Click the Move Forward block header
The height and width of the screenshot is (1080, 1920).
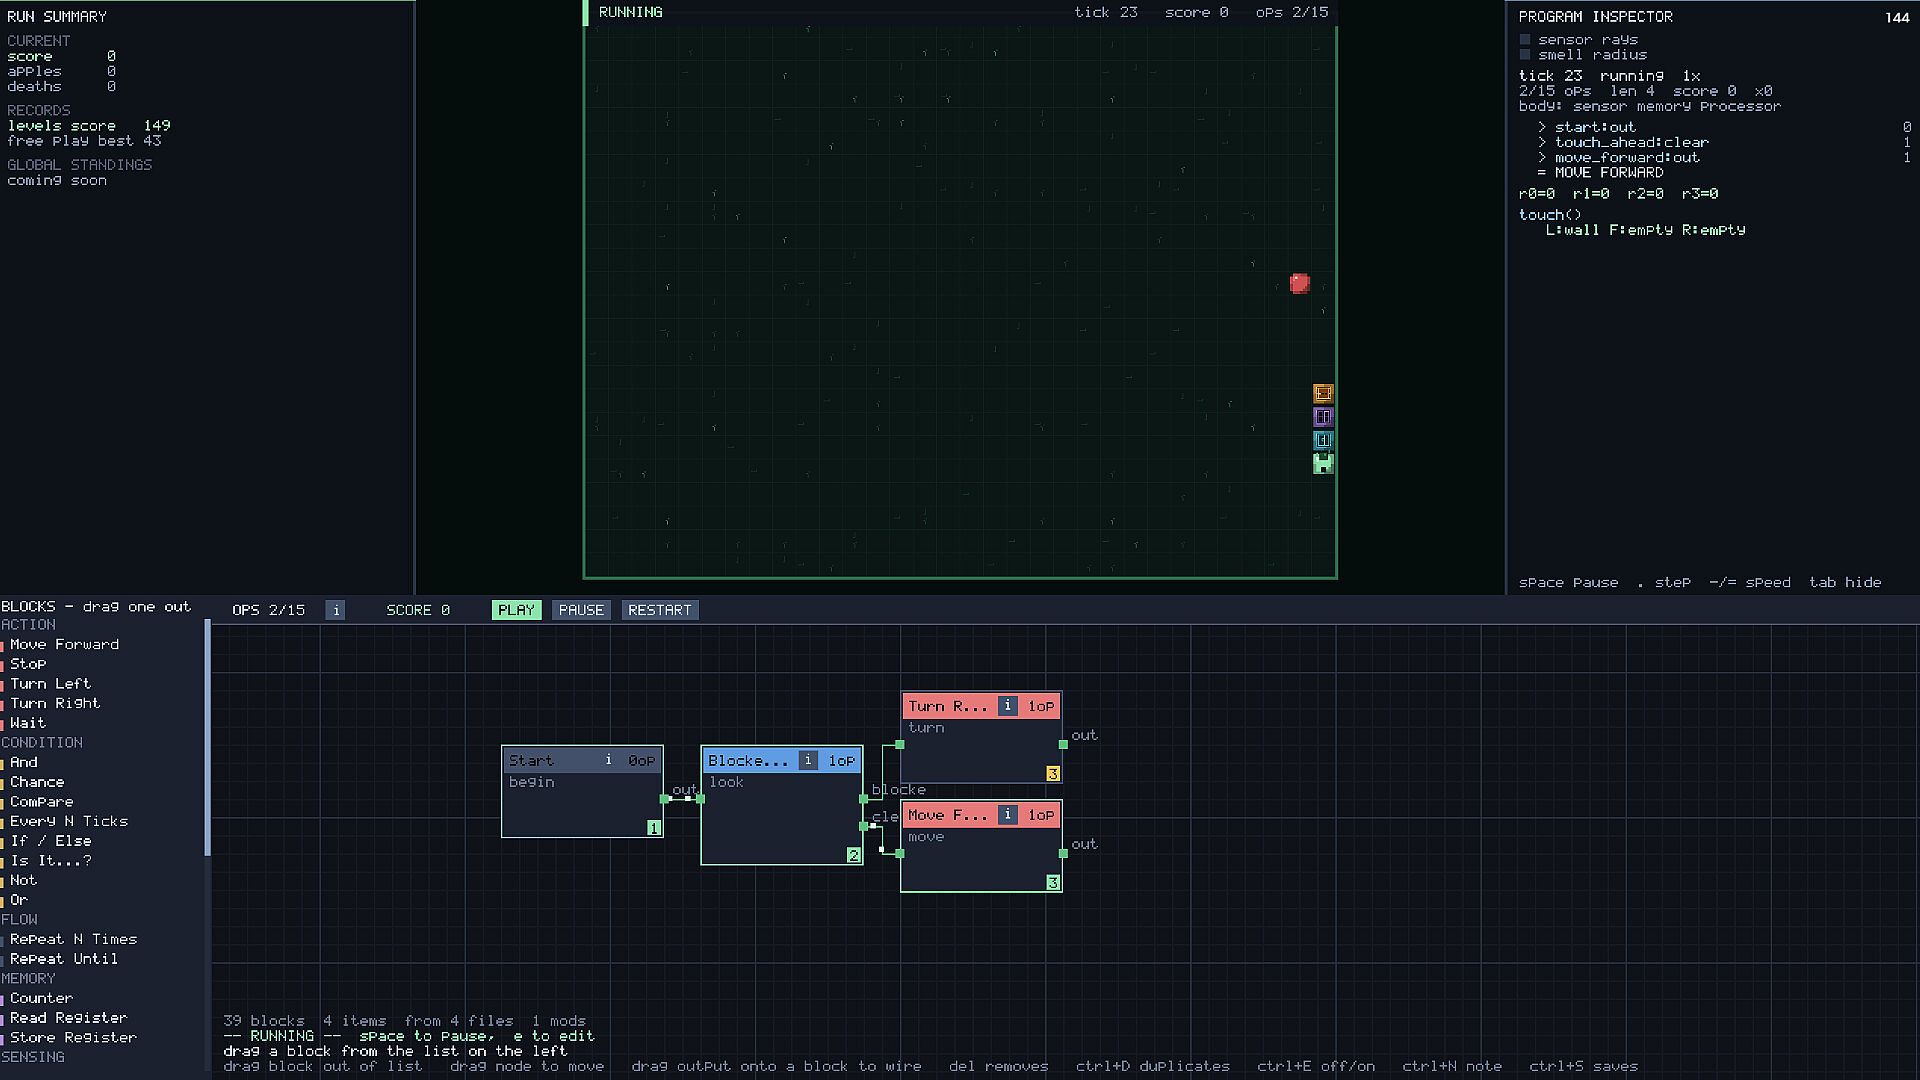981,815
